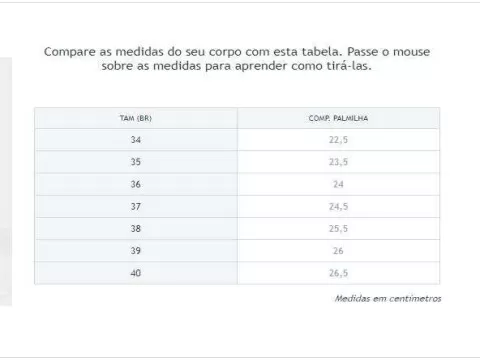This screenshot has width=480, height=360.
Task: Select size 37 in the table
Action: tap(136, 206)
